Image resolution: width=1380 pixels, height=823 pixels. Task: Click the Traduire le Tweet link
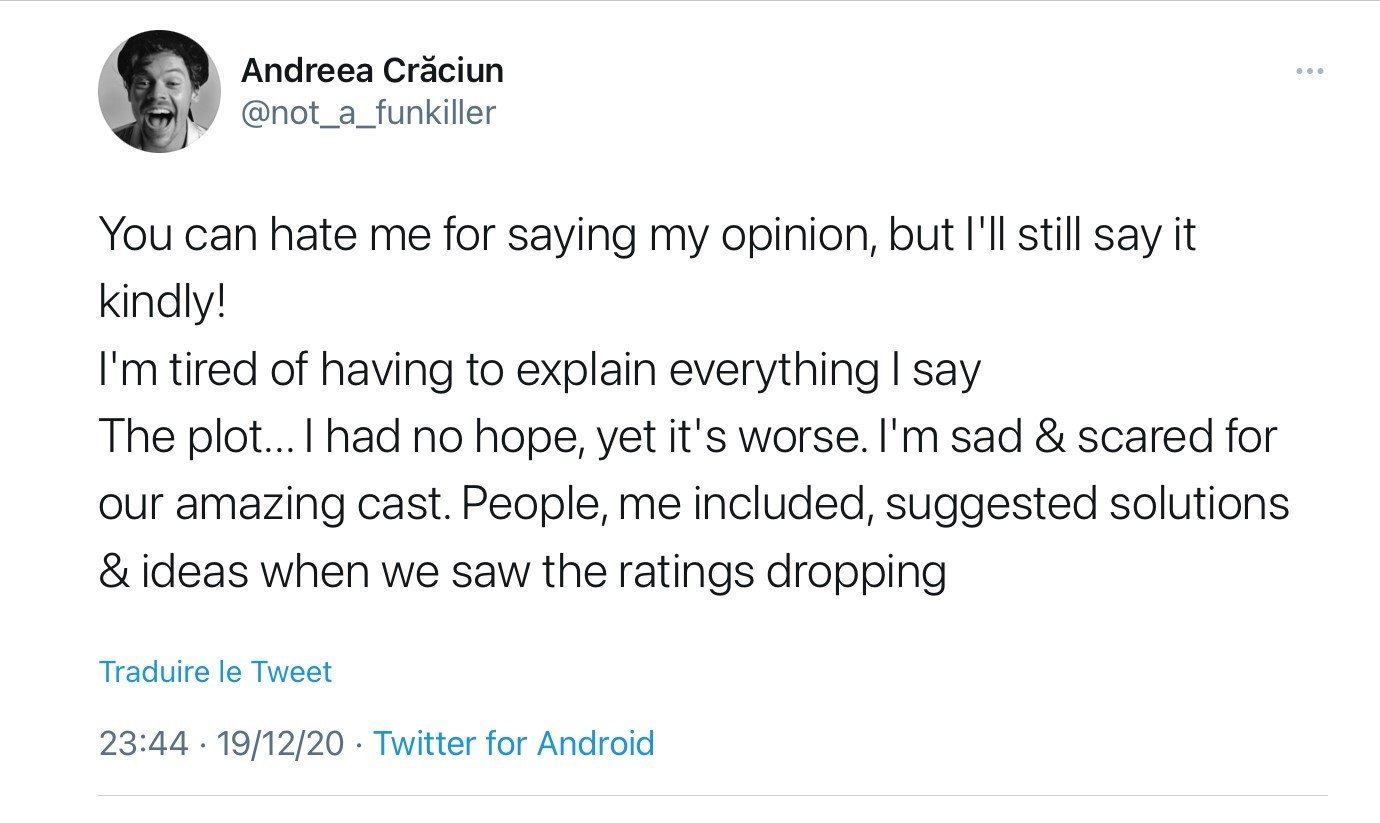(x=215, y=671)
